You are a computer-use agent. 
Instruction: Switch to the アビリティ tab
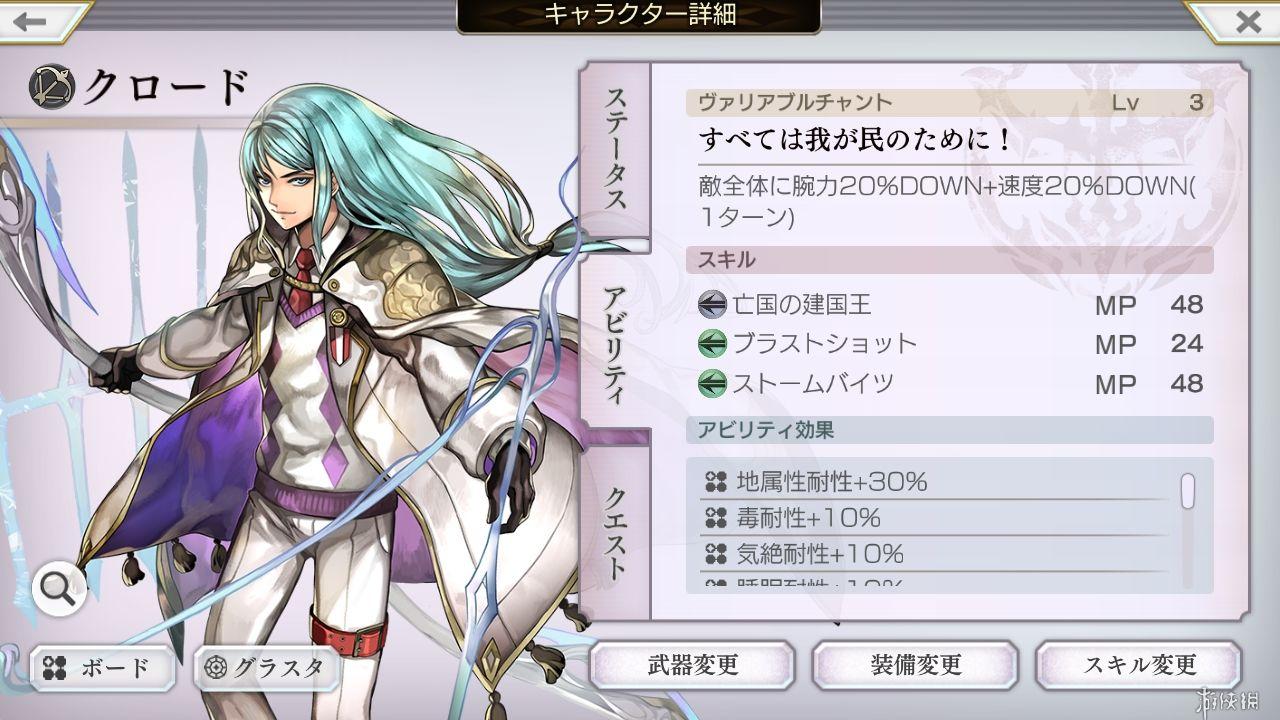[615, 340]
